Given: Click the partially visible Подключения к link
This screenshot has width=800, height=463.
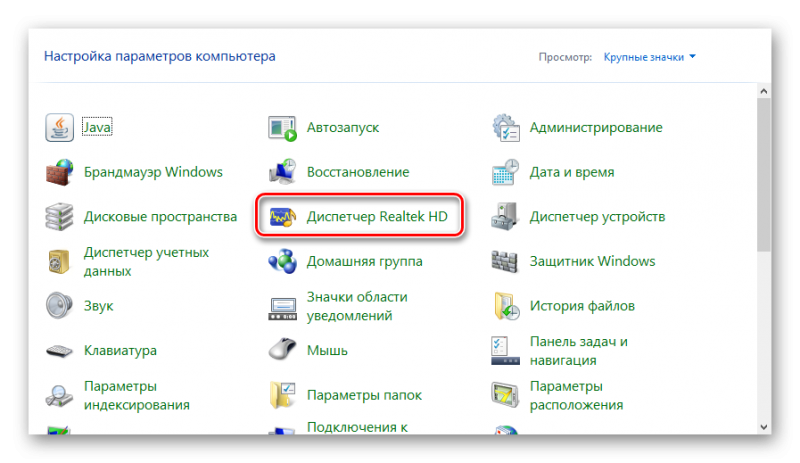Looking at the screenshot, I should click(357, 427).
